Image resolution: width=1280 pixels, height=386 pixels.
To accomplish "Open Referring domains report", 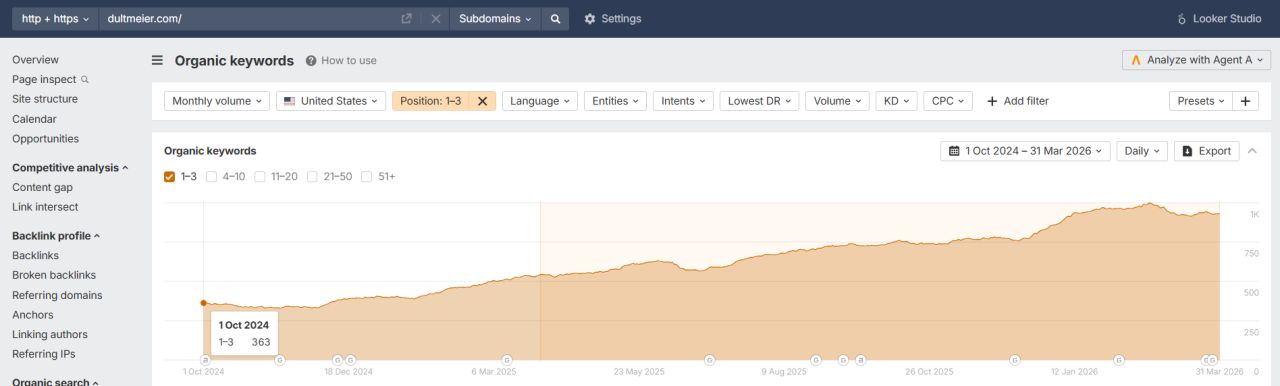I will (x=57, y=295).
